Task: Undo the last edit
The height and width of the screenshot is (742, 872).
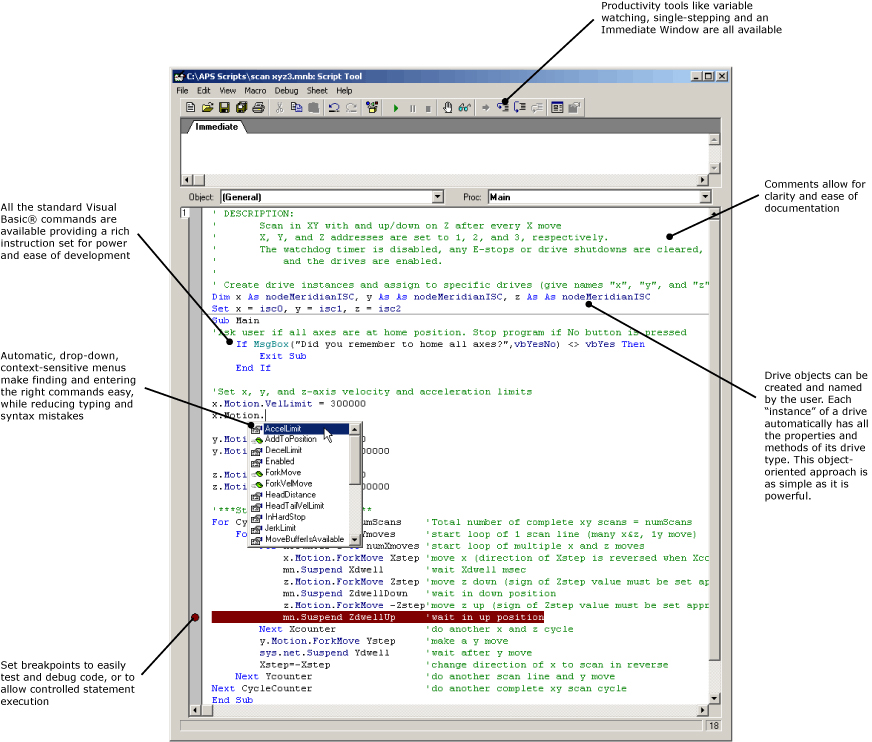Action: click(x=336, y=107)
